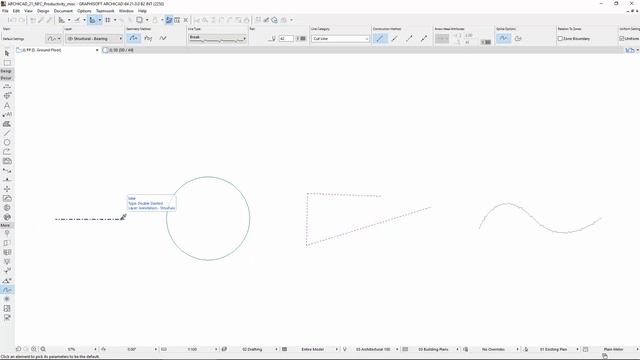This screenshot has width=640, height=360.
Task: Select the third construction method icon
Action: pyautogui.click(x=409, y=38)
